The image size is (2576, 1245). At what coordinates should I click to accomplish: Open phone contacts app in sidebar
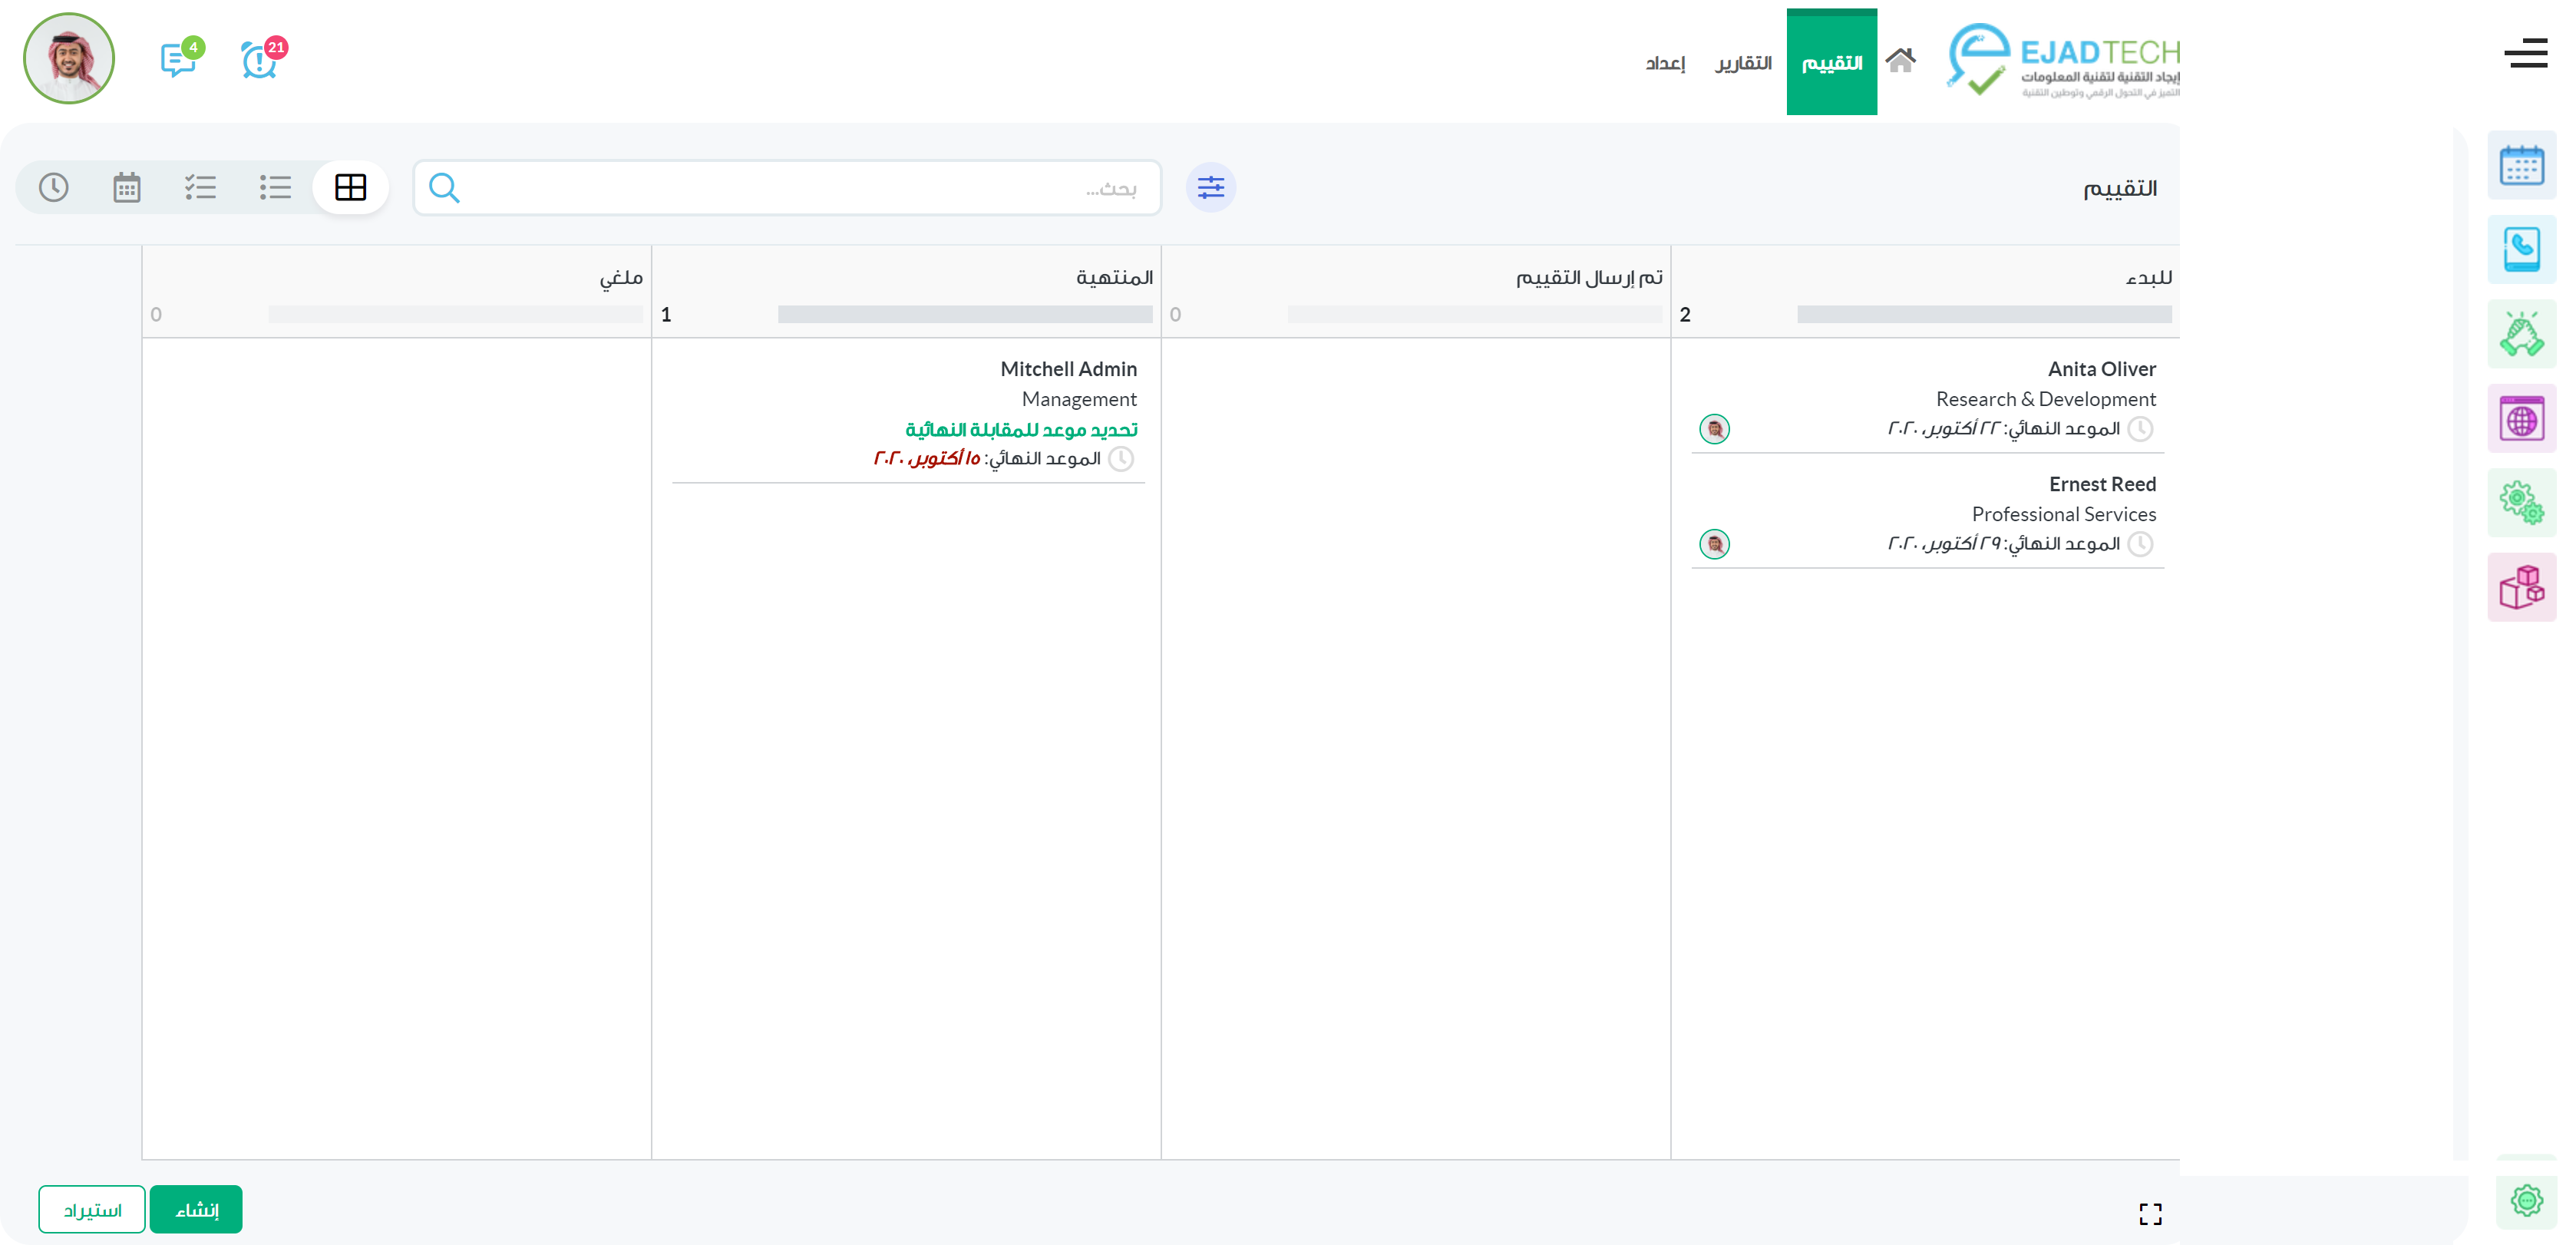[2521, 249]
